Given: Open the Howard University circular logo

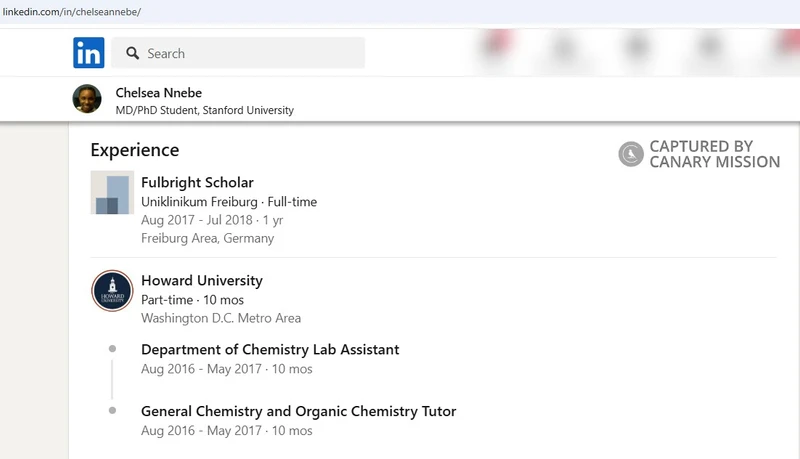Looking at the screenshot, I should 112,291.
